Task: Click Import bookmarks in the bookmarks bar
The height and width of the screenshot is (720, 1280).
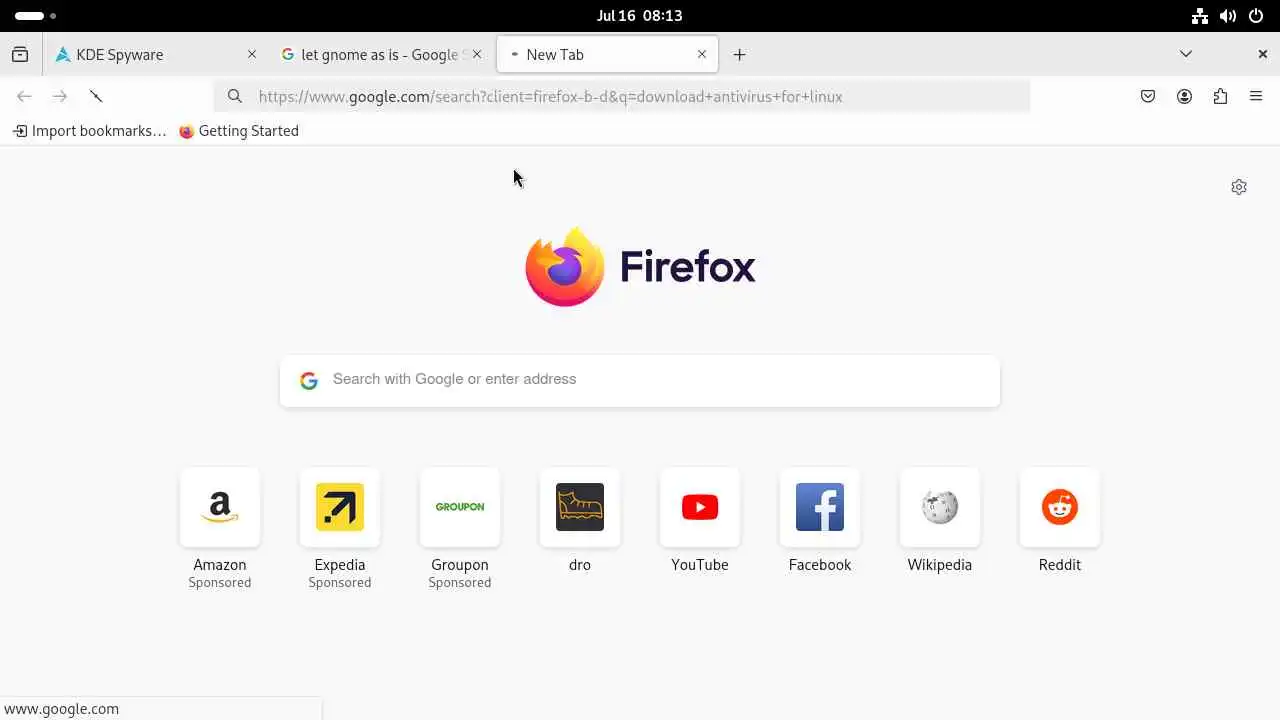Action: 89,131
